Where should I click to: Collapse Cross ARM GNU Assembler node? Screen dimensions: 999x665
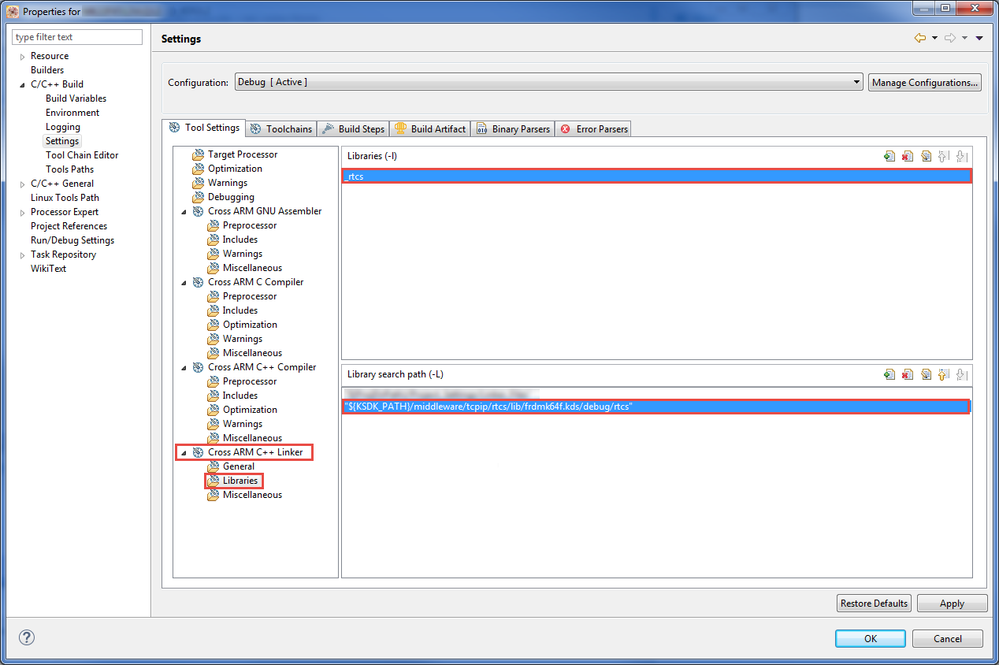184,211
